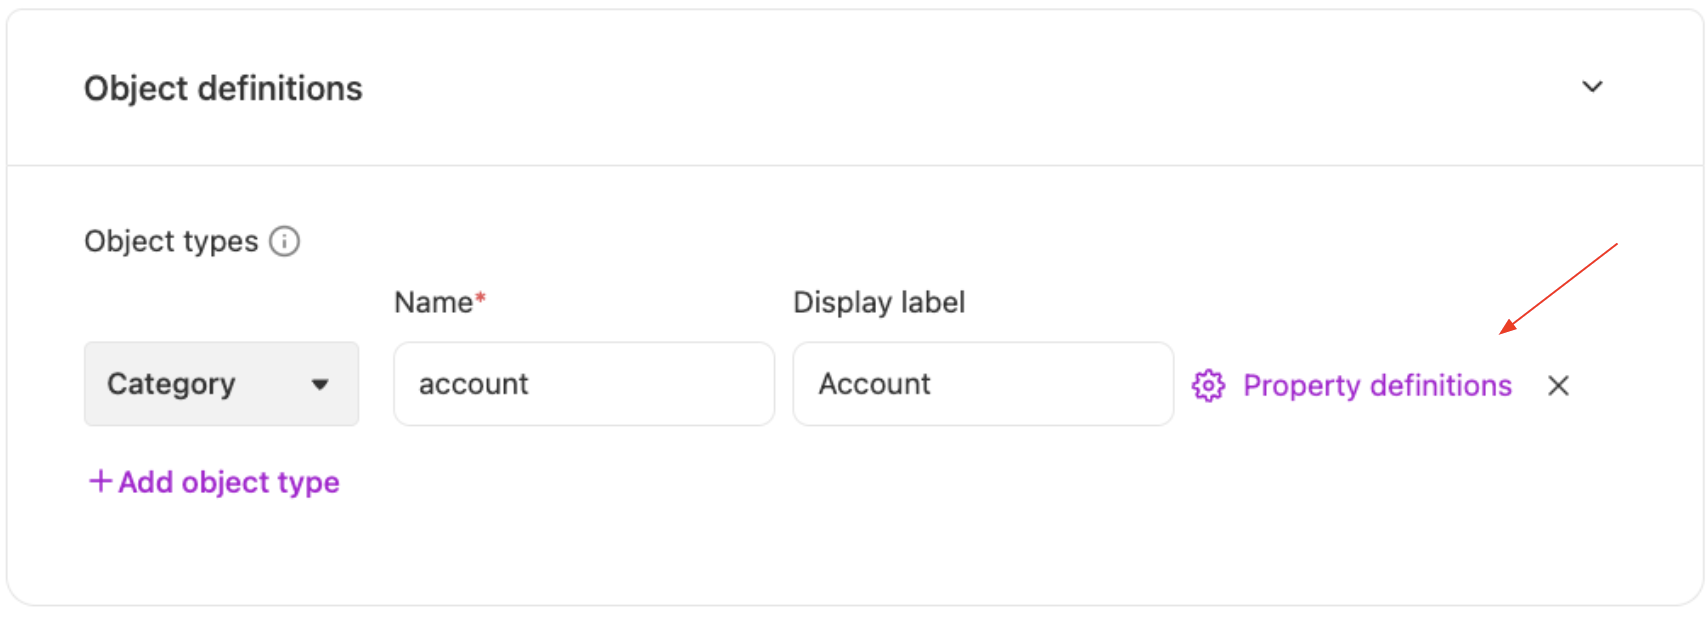Open the Property definitions link
The height and width of the screenshot is (619, 1708).
(x=1377, y=385)
